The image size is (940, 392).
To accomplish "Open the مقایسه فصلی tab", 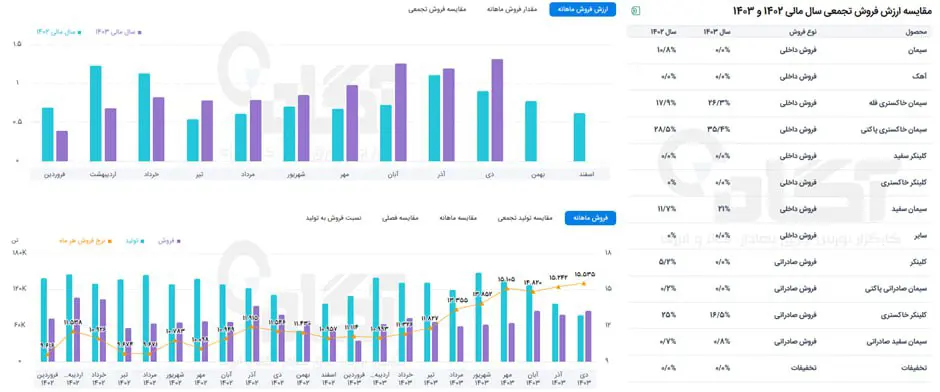I will [400, 218].
